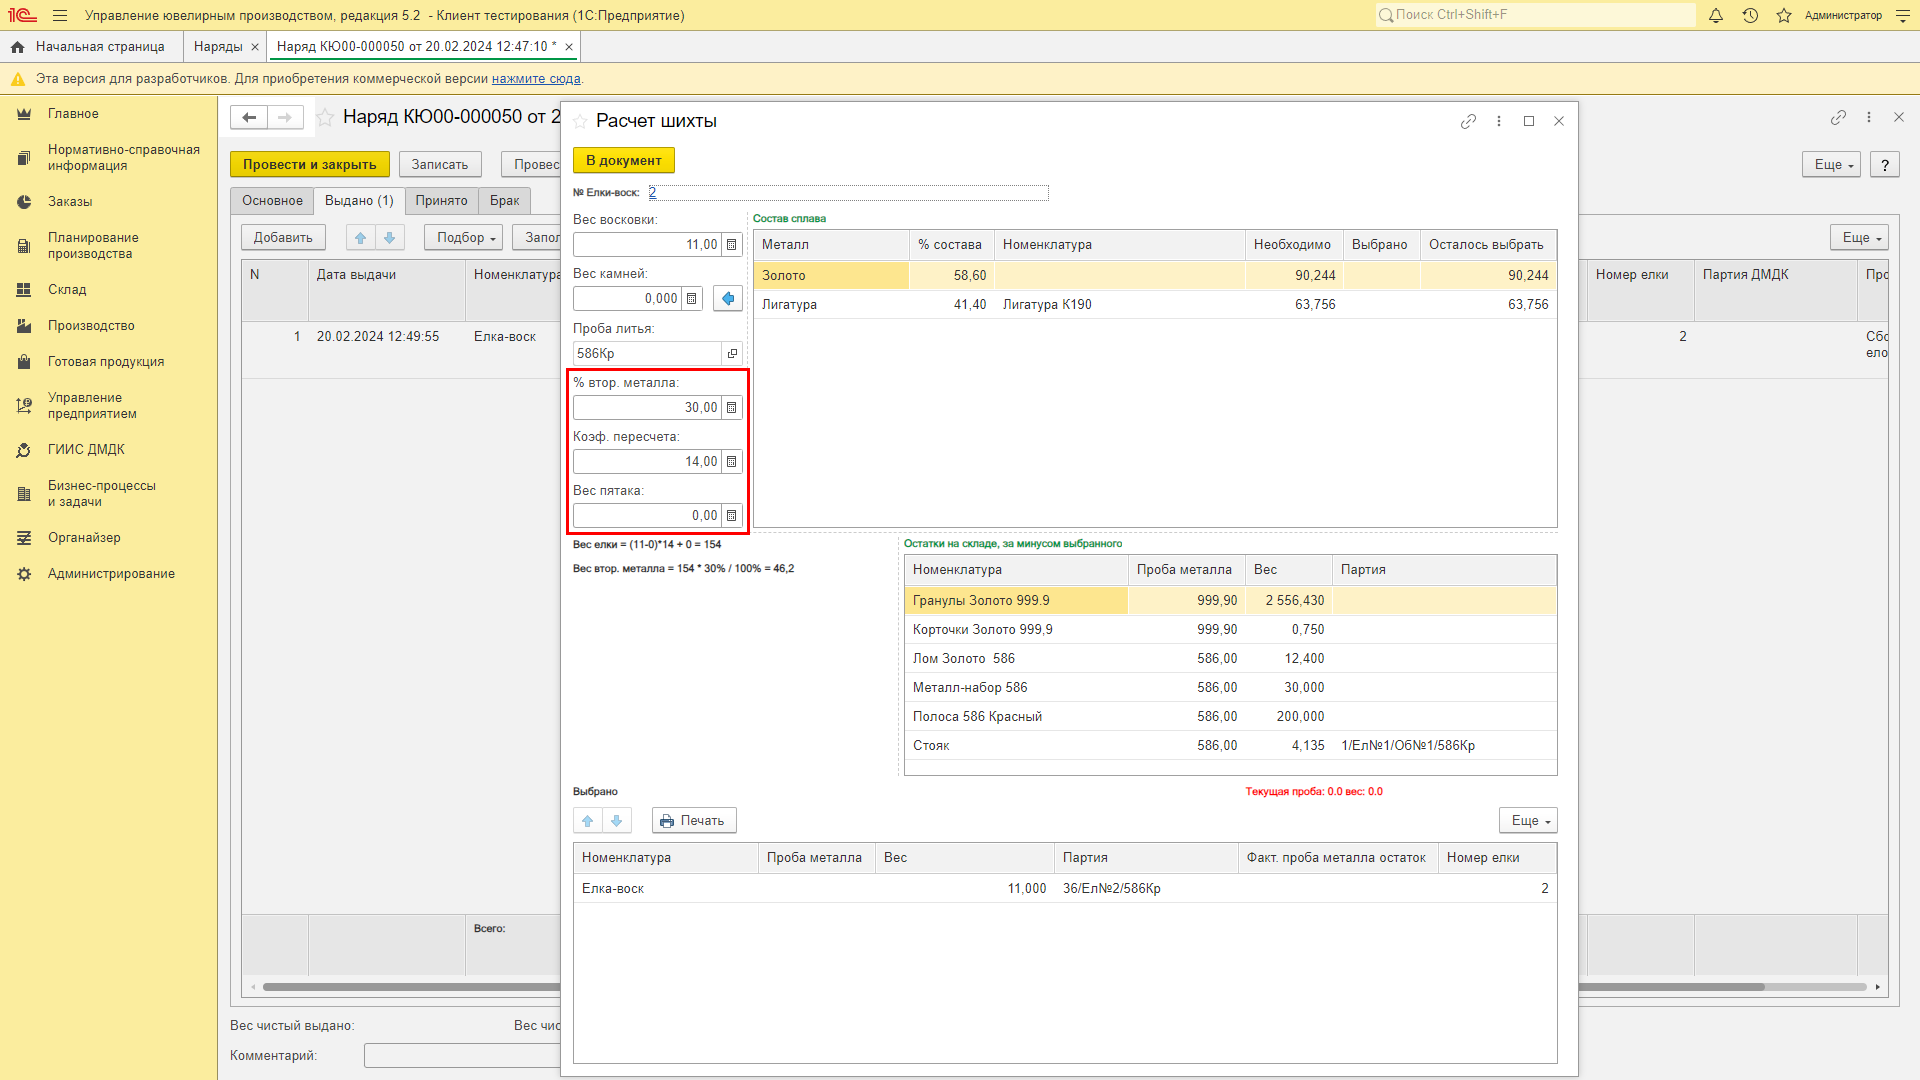Open calculator for % втор. металла field

coord(732,408)
